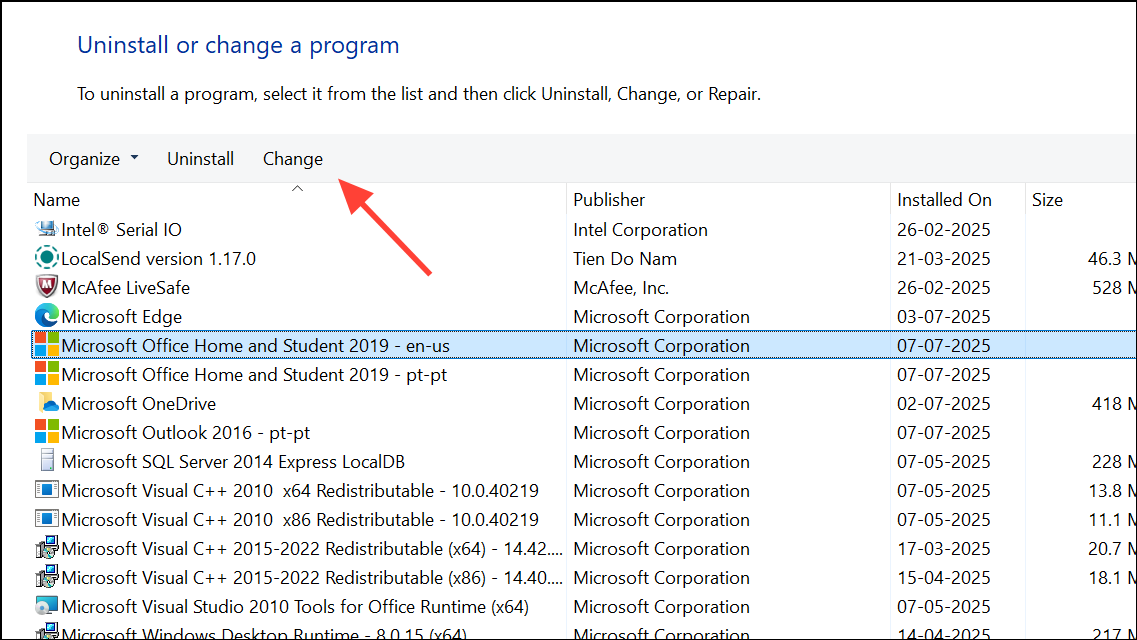Select McAfee LiveSafe entry

[125, 288]
